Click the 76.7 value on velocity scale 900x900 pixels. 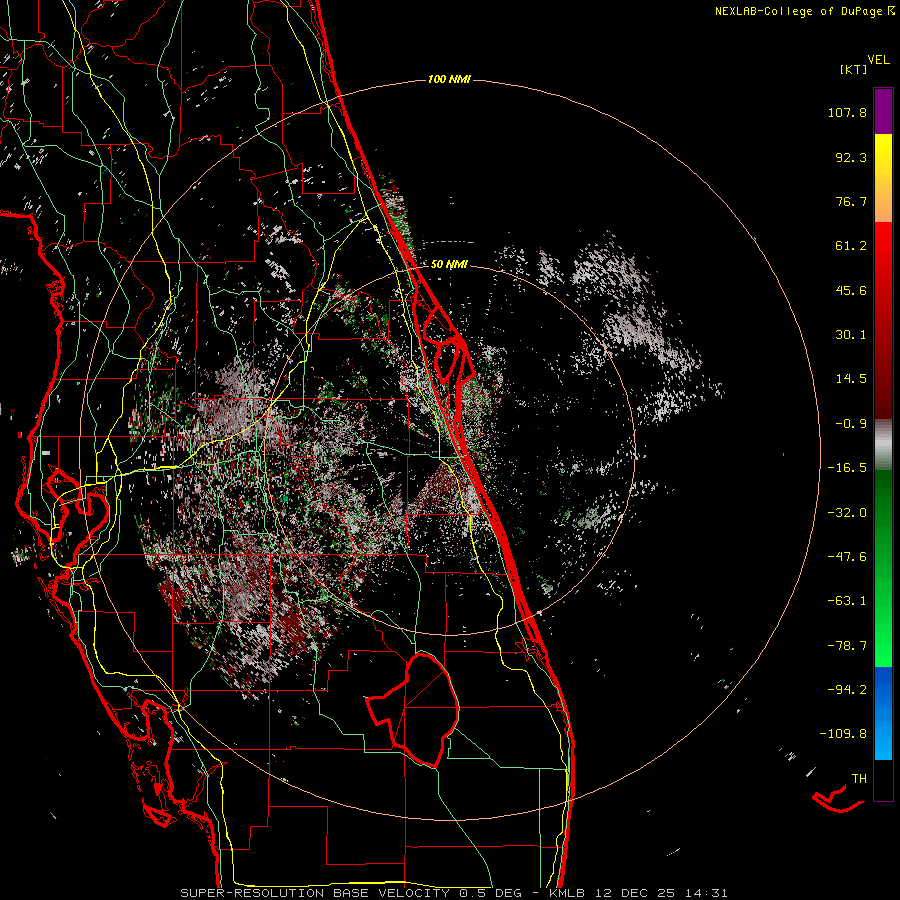(851, 201)
